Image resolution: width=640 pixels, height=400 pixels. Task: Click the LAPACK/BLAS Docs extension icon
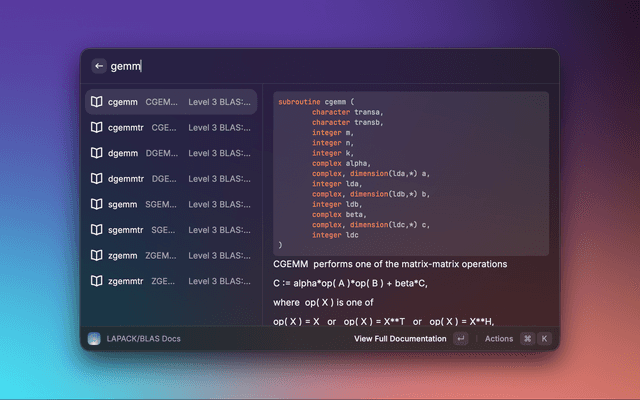pyautogui.click(x=94, y=339)
